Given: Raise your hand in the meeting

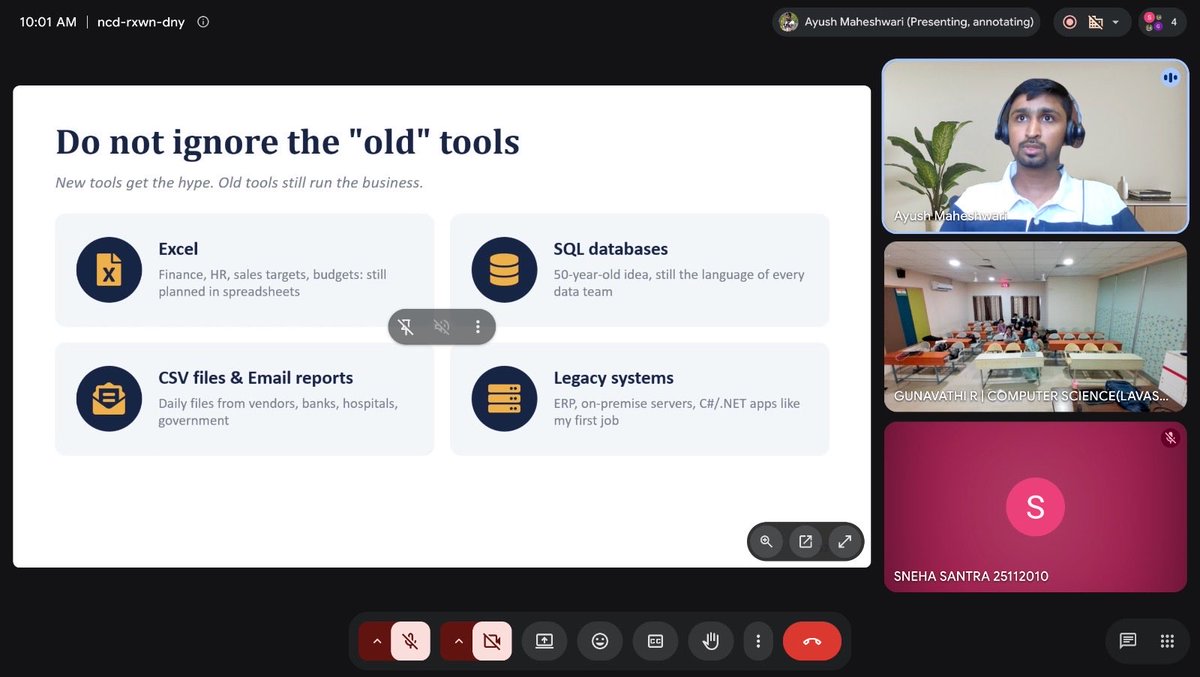Looking at the screenshot, I should pos(711,641).
